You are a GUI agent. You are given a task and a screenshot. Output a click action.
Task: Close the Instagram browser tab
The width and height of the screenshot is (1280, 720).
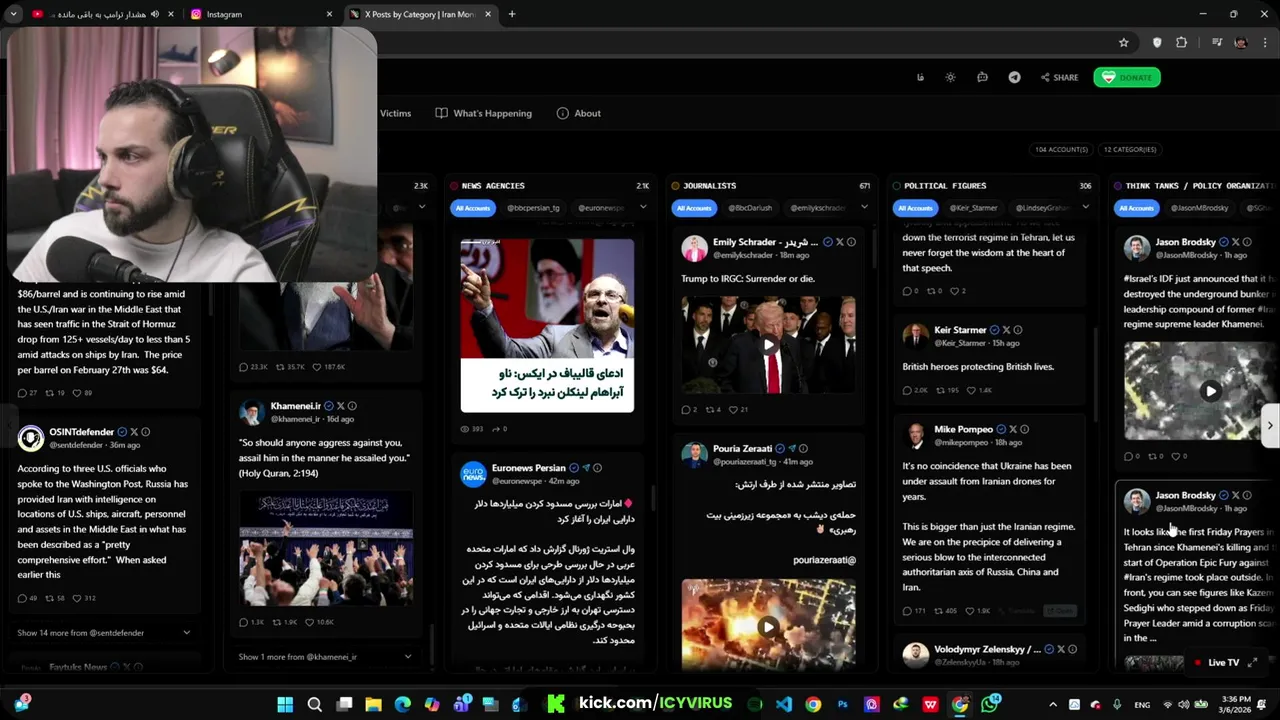[x=329, y=14]
